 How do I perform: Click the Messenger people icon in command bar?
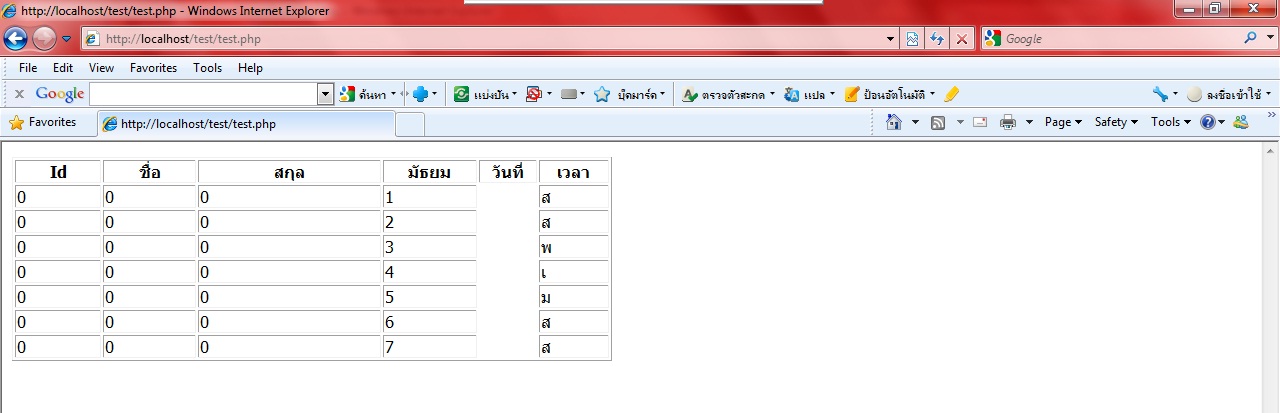coord(1241,122)
